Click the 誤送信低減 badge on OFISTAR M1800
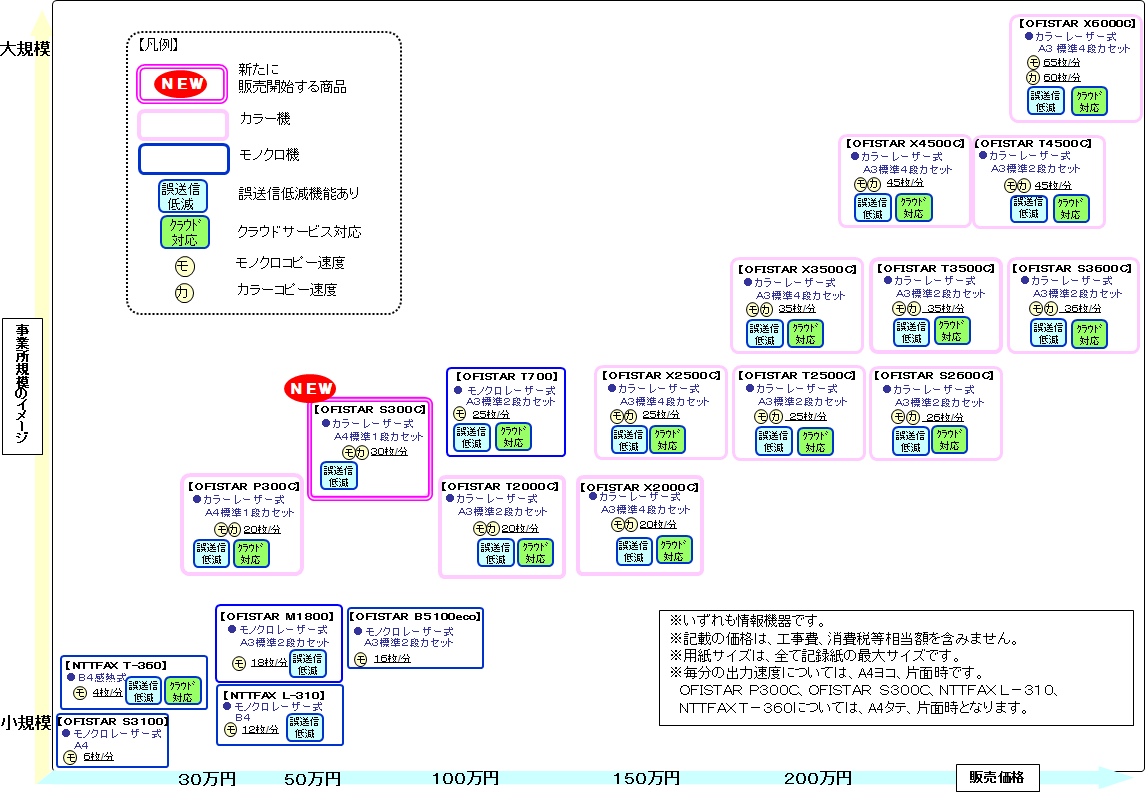 point(308,664)
